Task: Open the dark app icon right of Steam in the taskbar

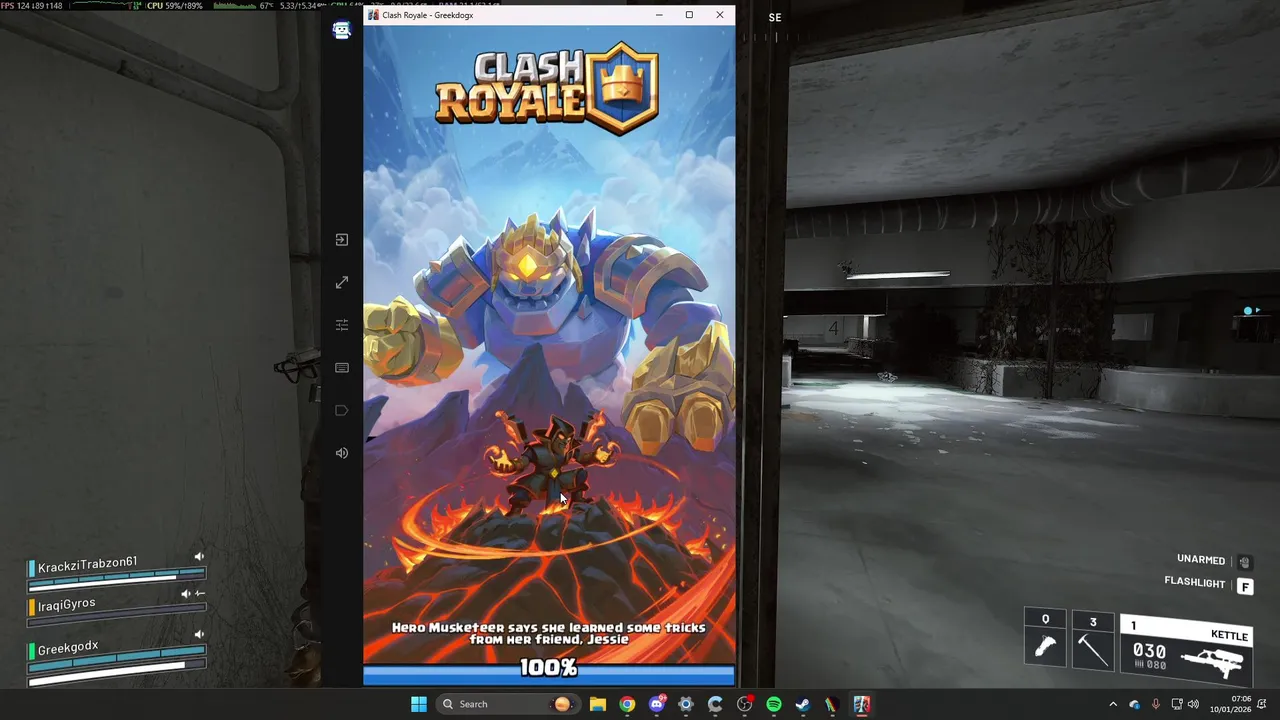Action: pos(832,704)
